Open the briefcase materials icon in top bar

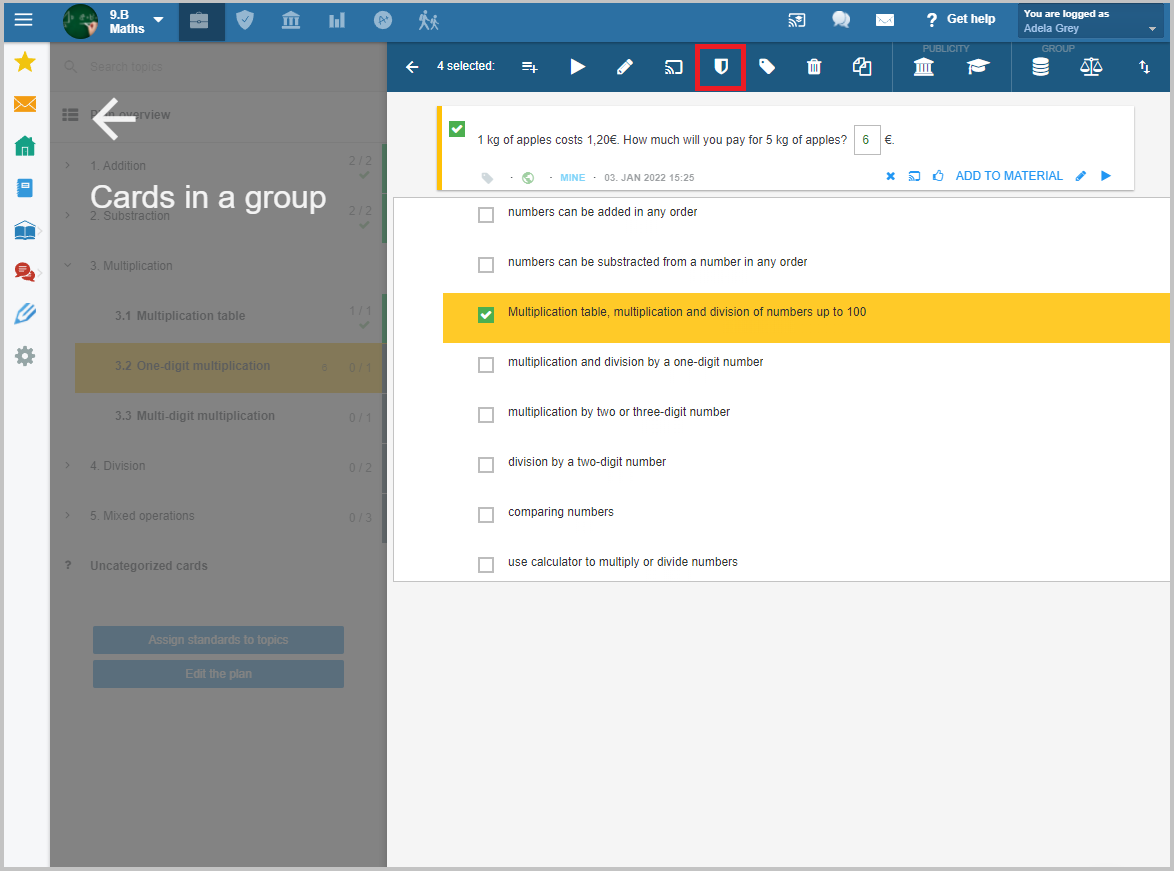(199, 21)
